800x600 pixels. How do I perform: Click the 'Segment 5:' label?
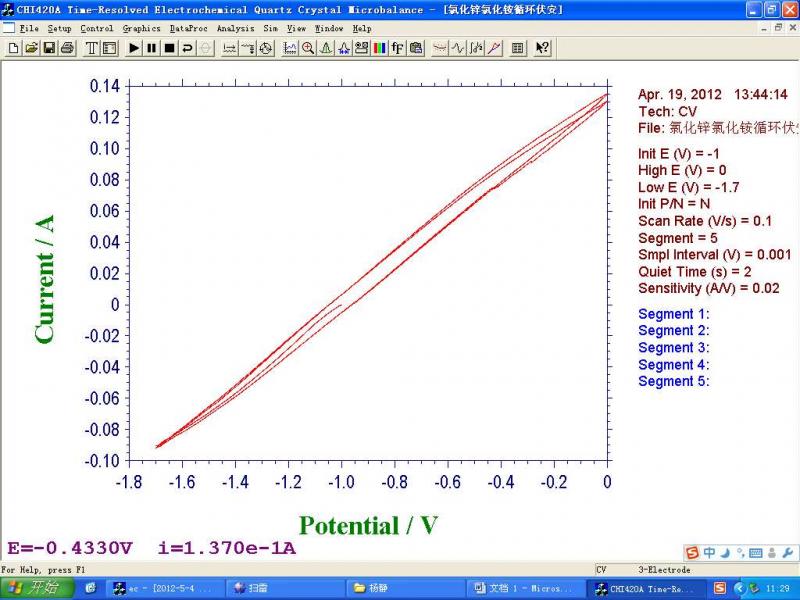(673, 381)
